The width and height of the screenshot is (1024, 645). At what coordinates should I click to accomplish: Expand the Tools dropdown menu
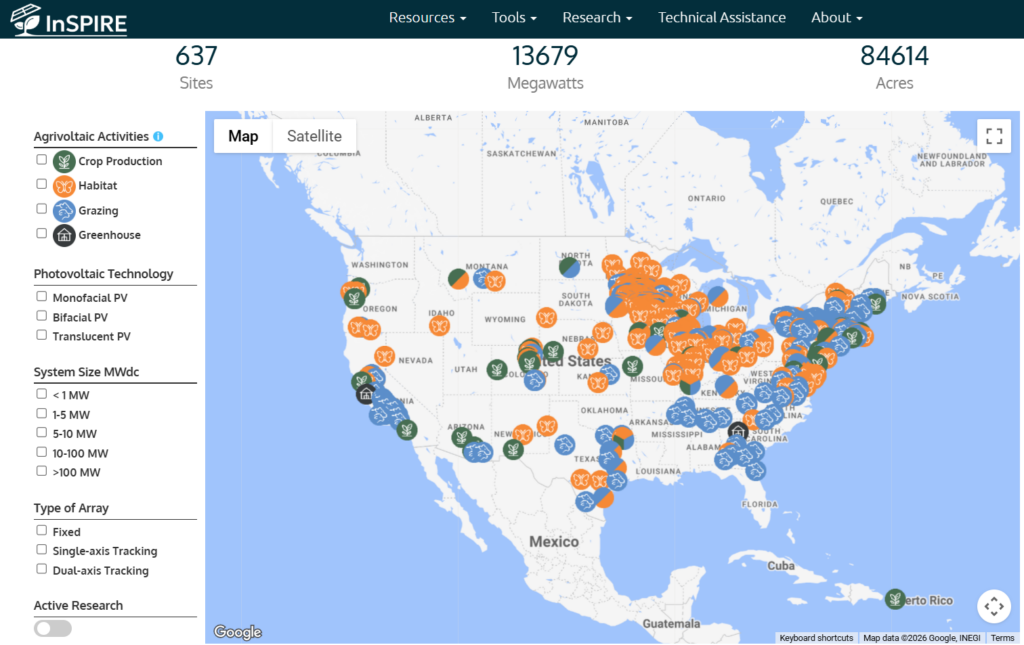pyautogui.click(x=514, y=18)
